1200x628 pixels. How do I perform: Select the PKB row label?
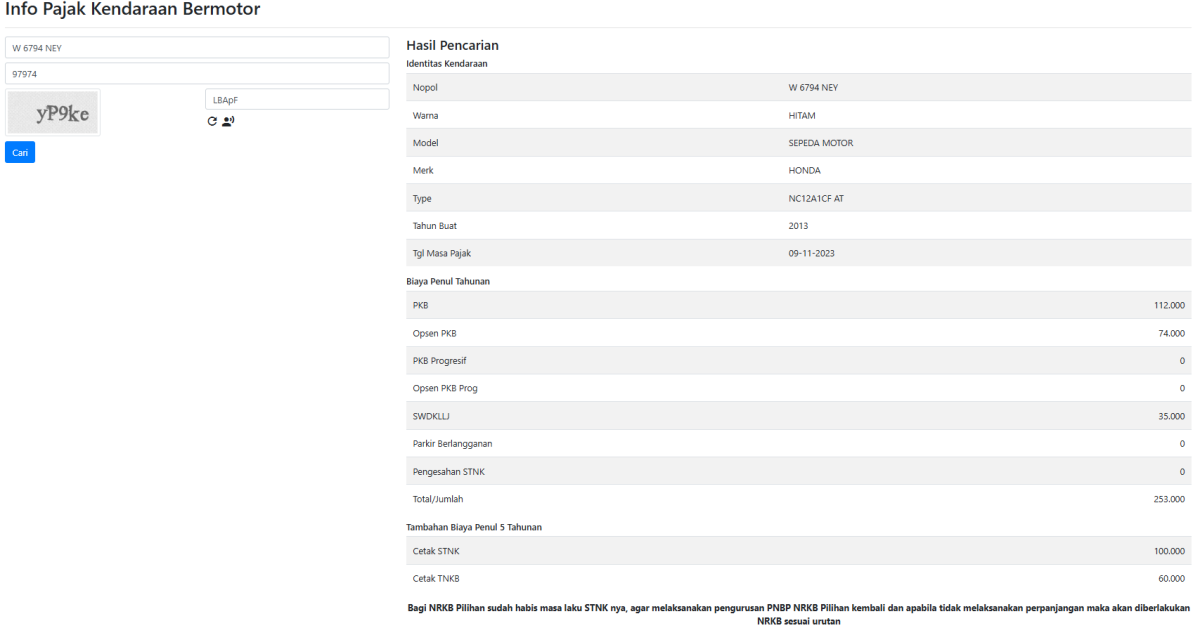420,305
